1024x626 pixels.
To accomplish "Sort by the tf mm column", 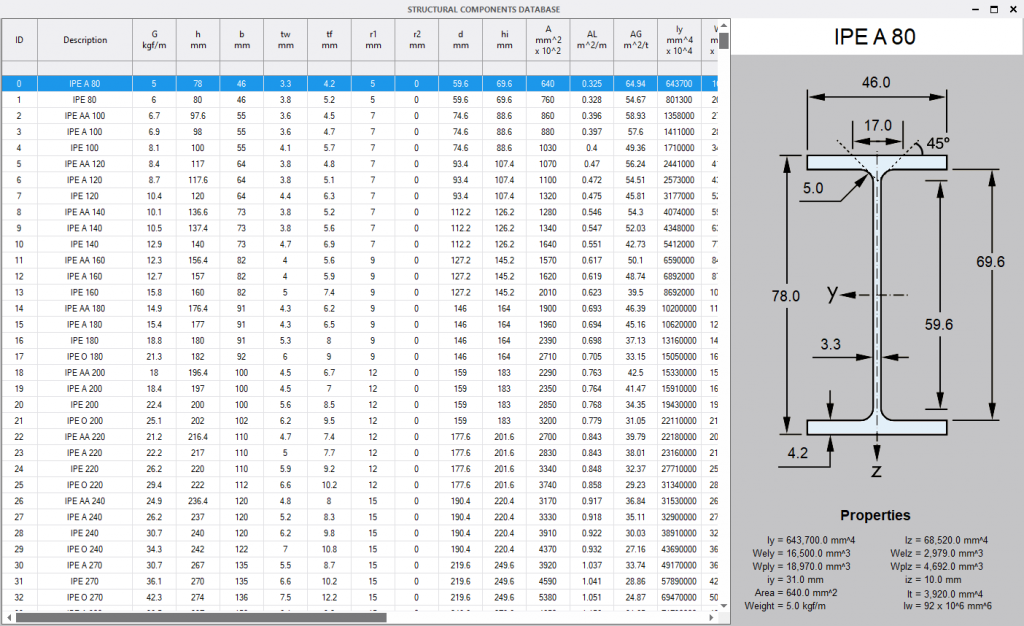I will (329, 40).
